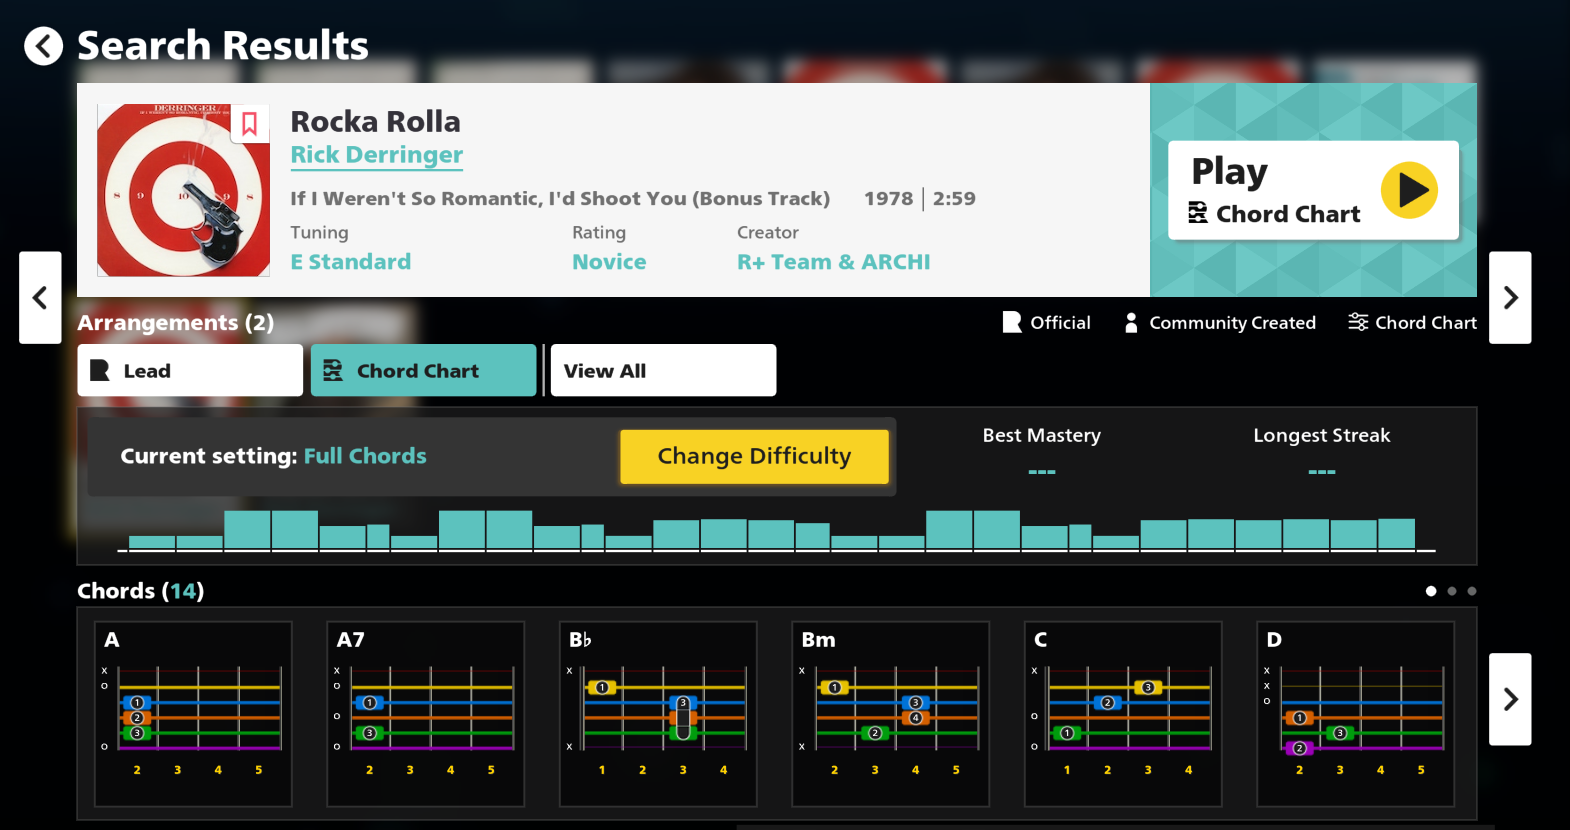Viewport: 1570px width, 830px height.
Task: Select the second chords page dot
Action: tap(1452, 591)
